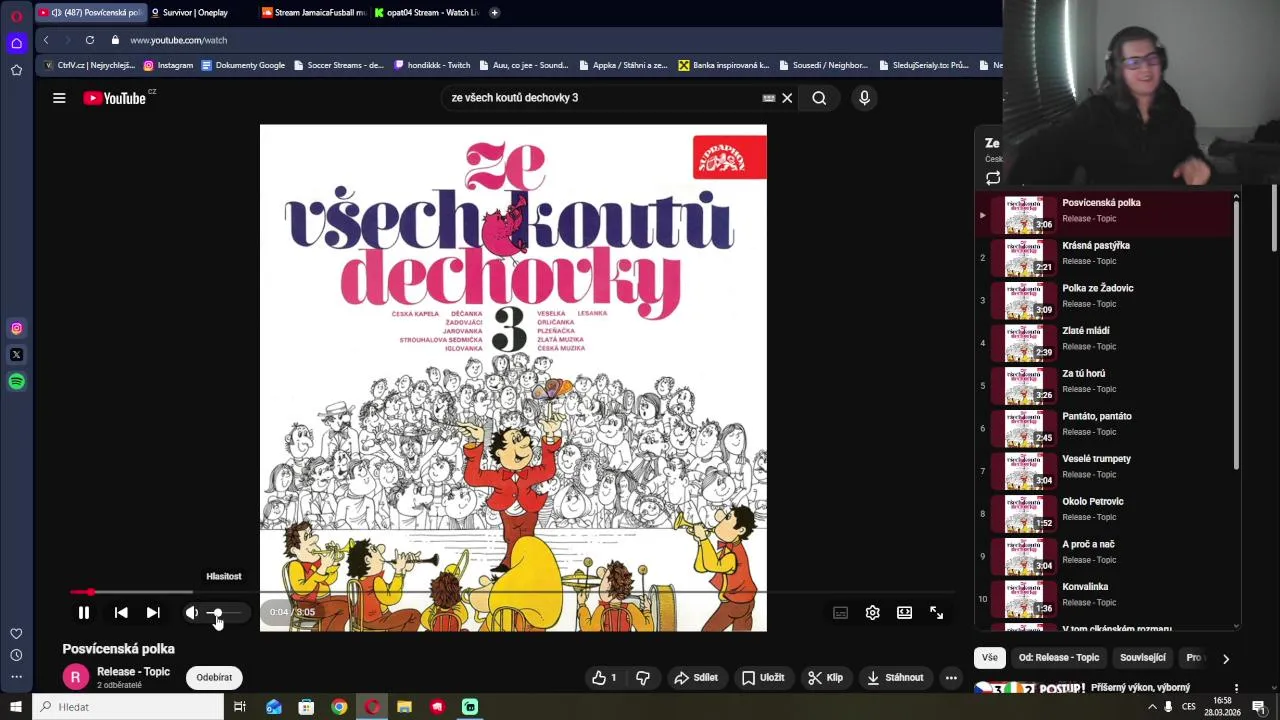Seek along the video progress bar
The height and width of the screenshot is (720, 1280).
point(513,592)
